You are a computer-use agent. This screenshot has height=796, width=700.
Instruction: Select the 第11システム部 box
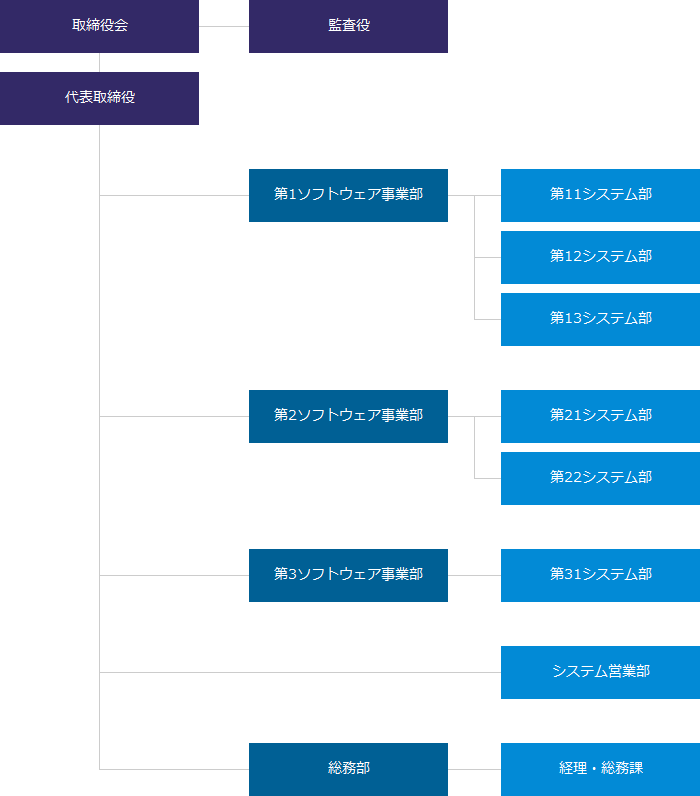tap(601, 195)
